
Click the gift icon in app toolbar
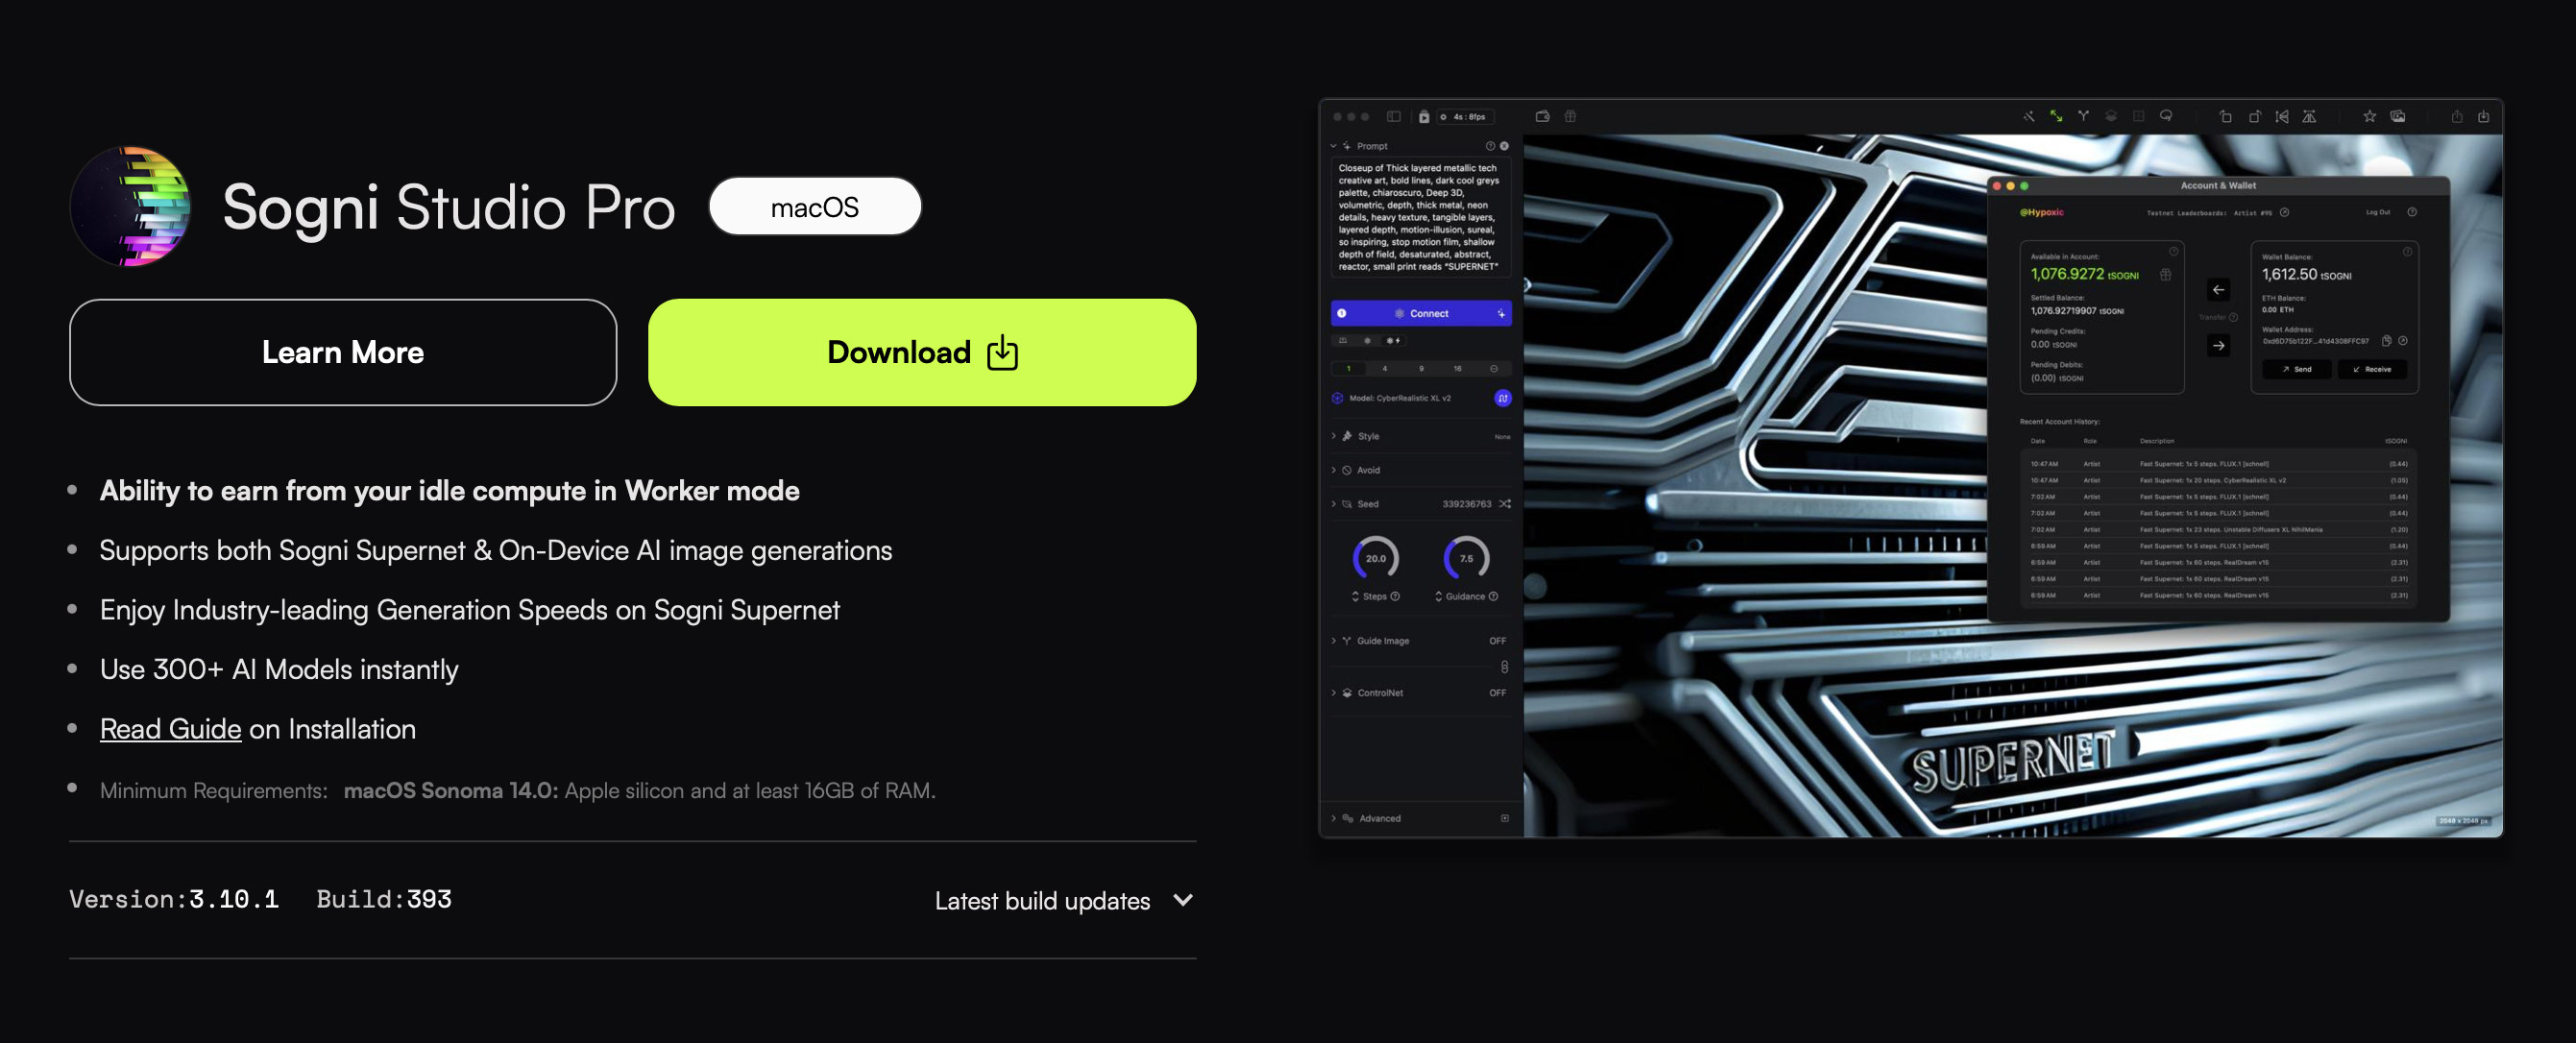[1570, 117]
